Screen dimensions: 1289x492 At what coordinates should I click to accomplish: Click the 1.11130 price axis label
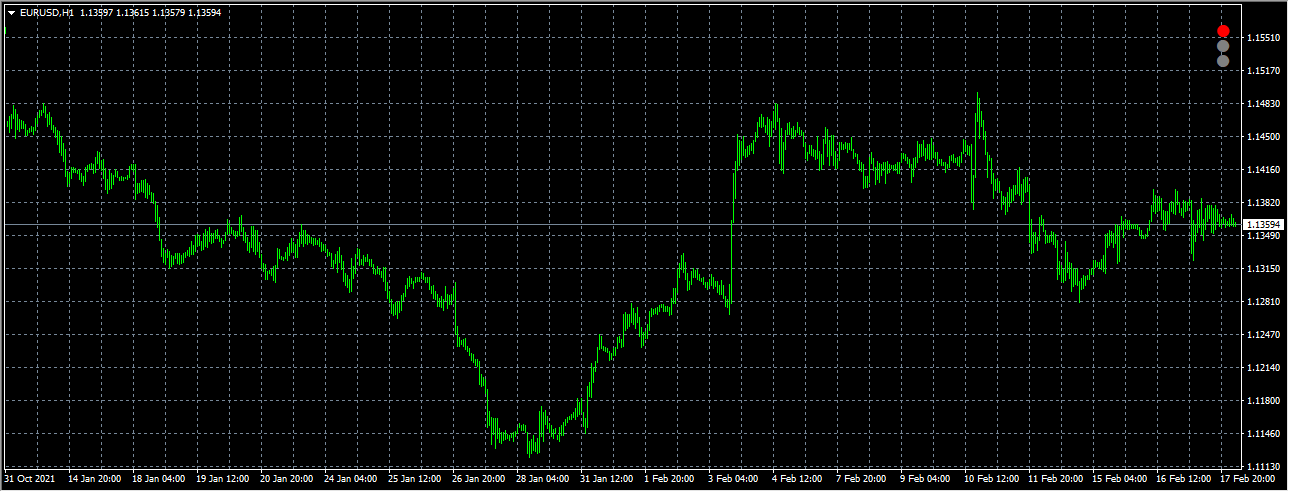tap(1262, 467)
